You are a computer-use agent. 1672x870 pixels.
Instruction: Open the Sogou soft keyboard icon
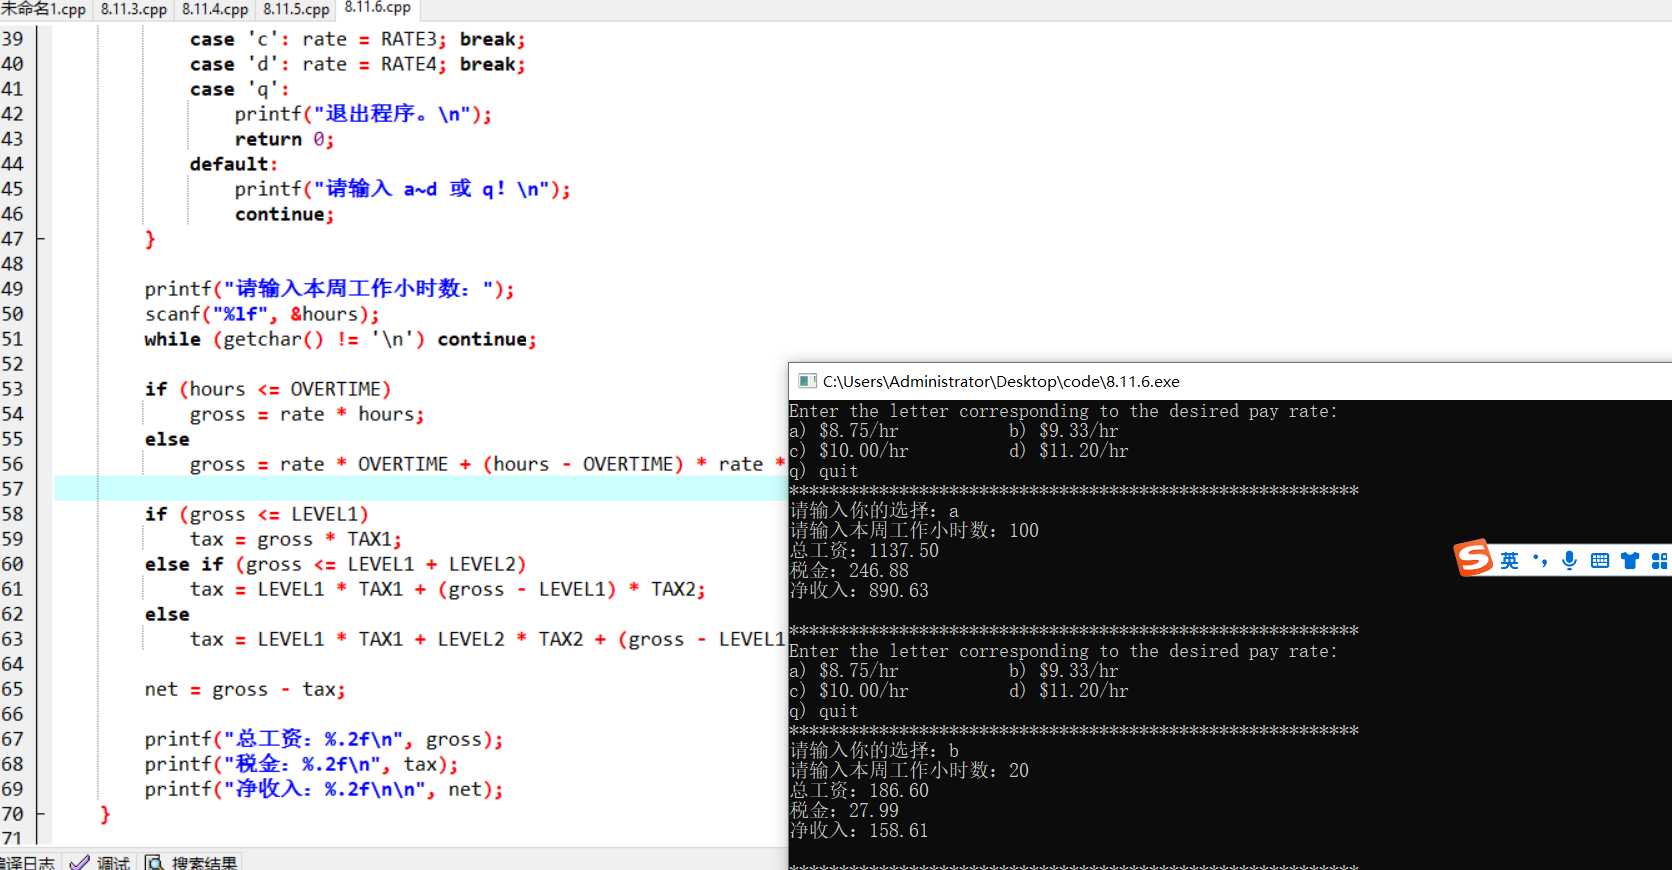click(x=1600, y=561)
